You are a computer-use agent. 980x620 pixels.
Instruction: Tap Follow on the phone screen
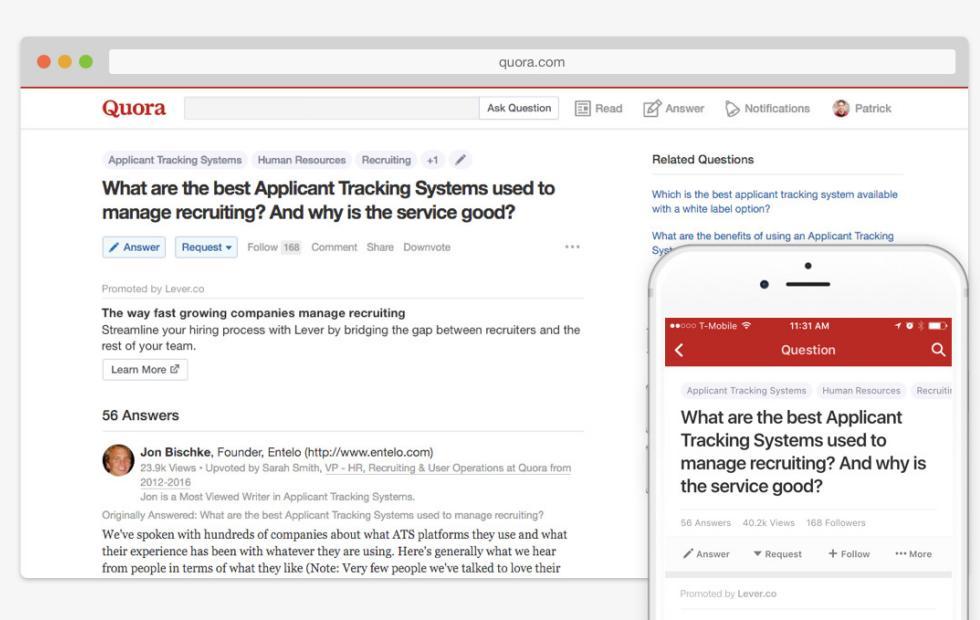pyautogui.click(x=849, y=554)
